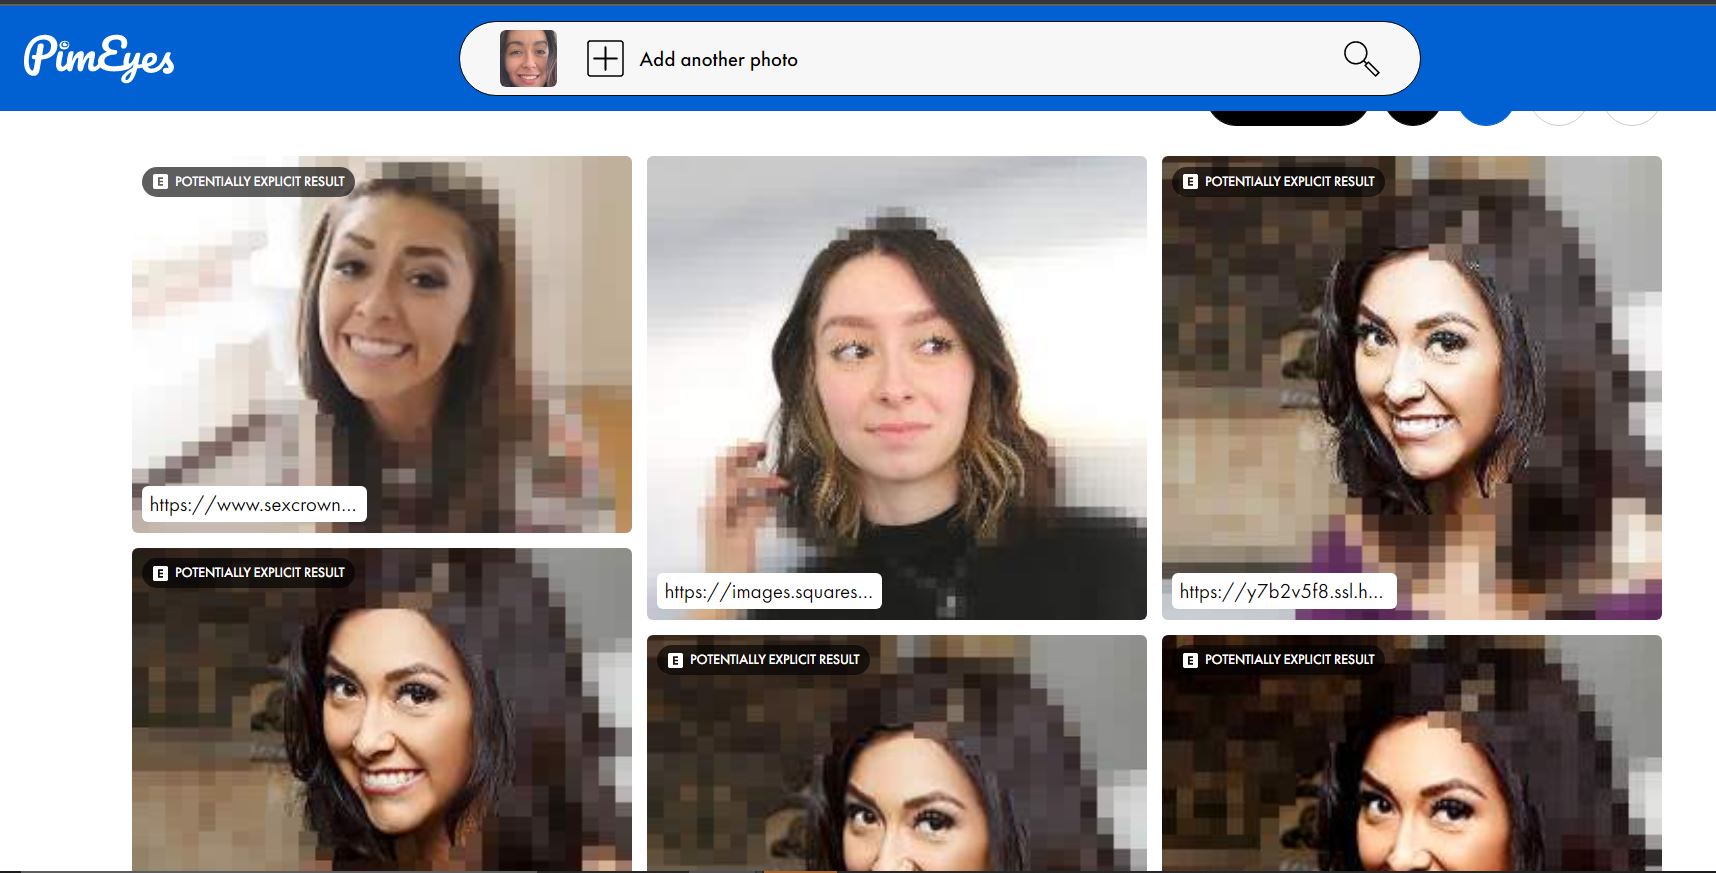Click explicit badge on bottom-middle result
This screenshot has width=1716, height=873.
pos(764,660)
